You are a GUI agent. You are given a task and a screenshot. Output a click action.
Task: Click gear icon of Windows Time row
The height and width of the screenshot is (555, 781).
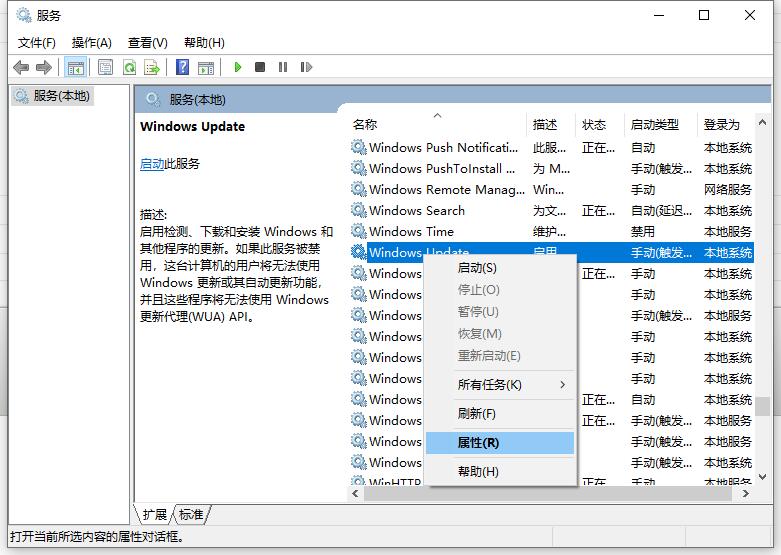tap(359, 231)
